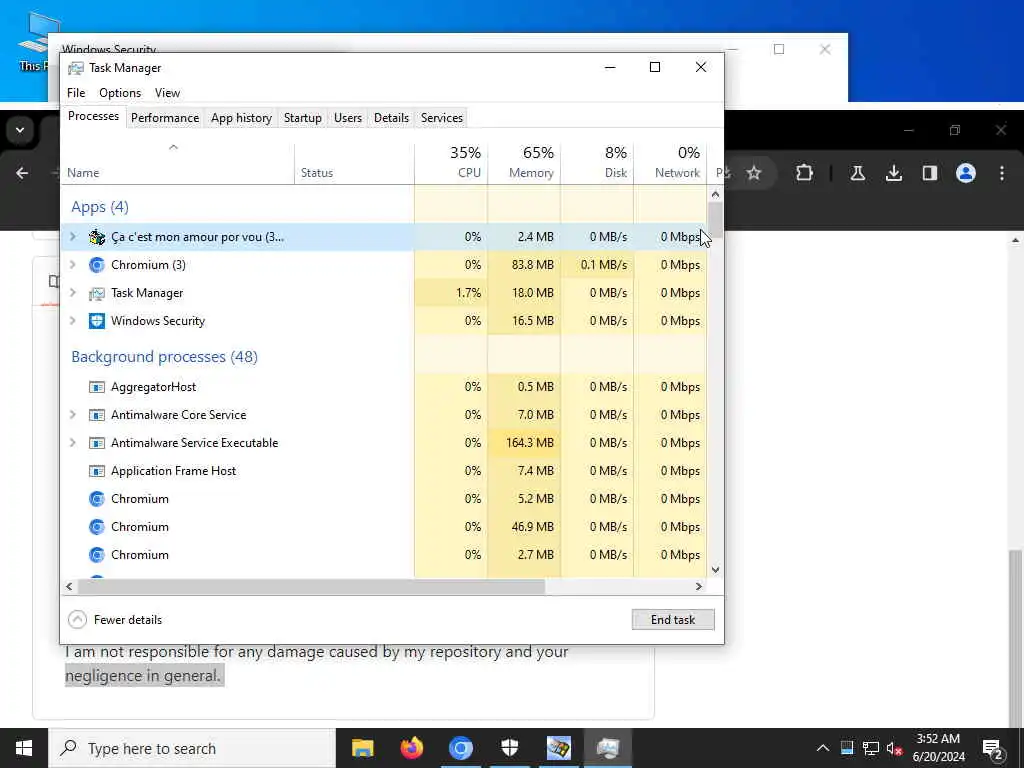The width and height of the screenshot is (1024, 768).
Task: Toggle the browser side panel icon
Action: click(x=930, y=173)
